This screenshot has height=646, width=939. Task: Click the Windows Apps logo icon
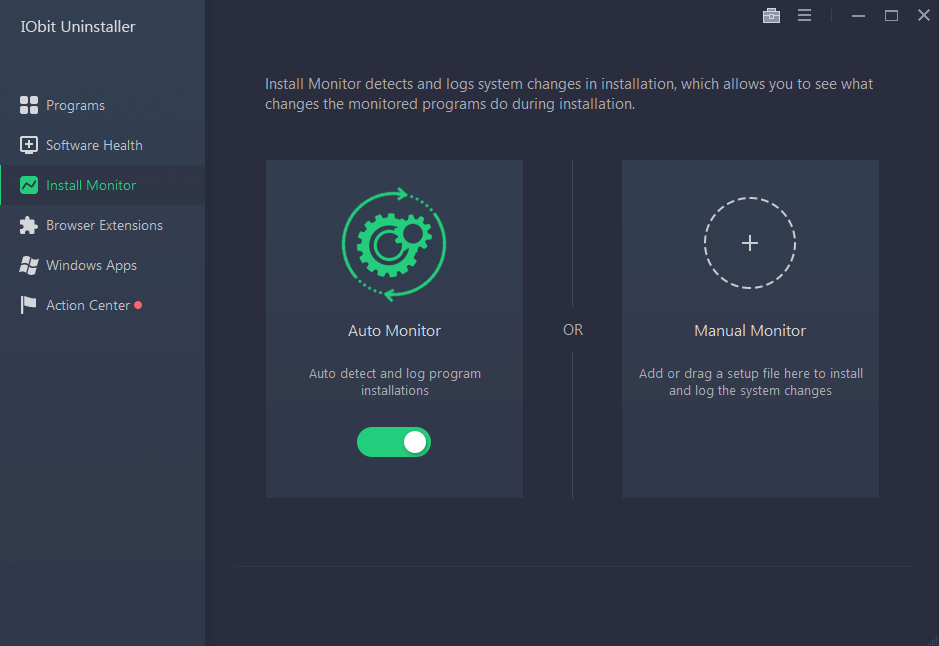(x=28, y=265)
